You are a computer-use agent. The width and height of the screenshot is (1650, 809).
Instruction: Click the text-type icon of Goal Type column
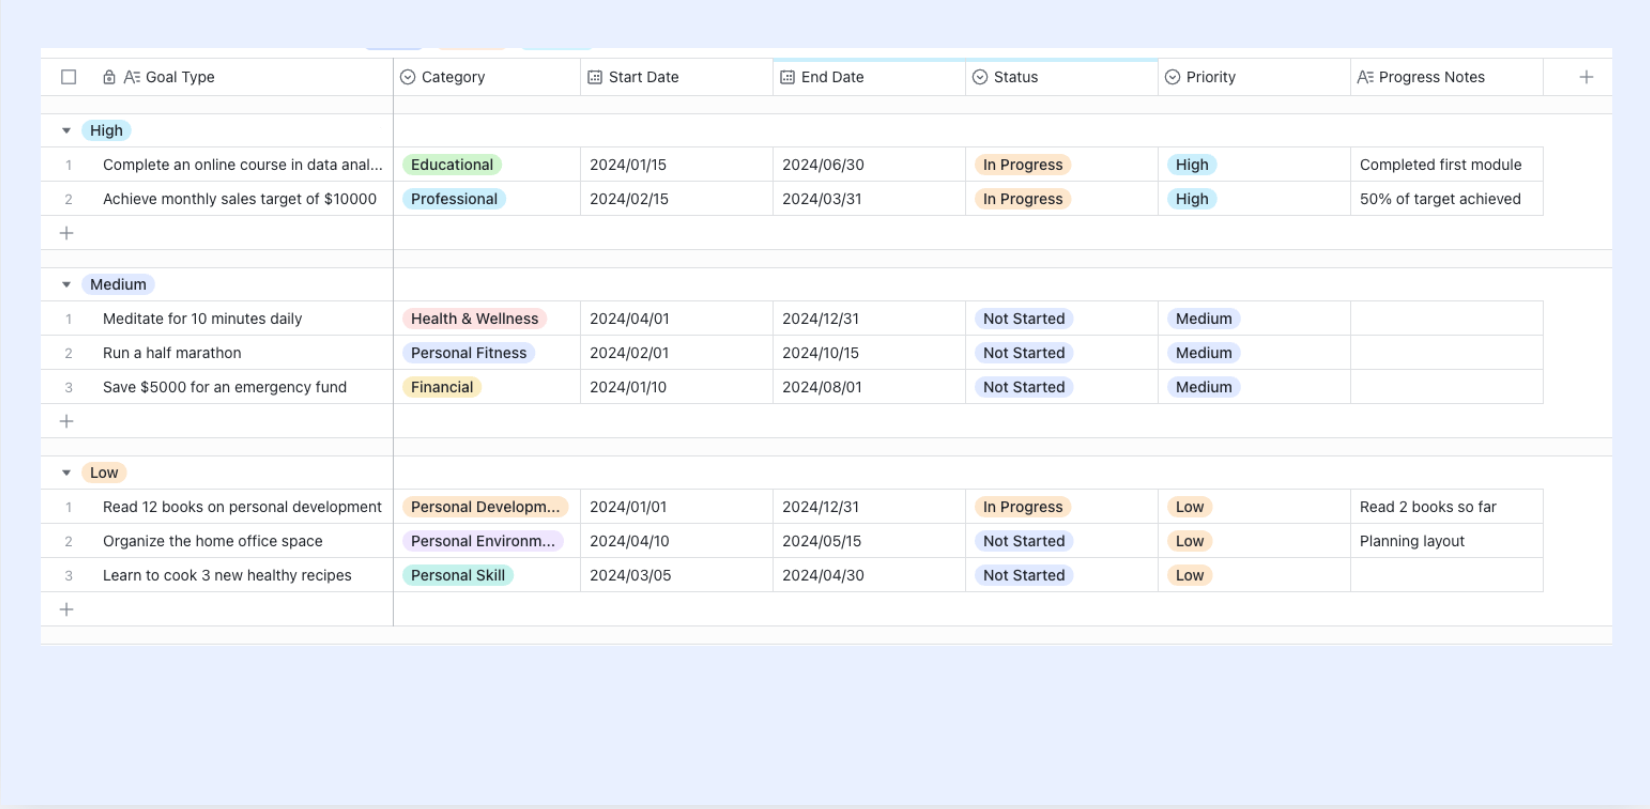(132, 77)
